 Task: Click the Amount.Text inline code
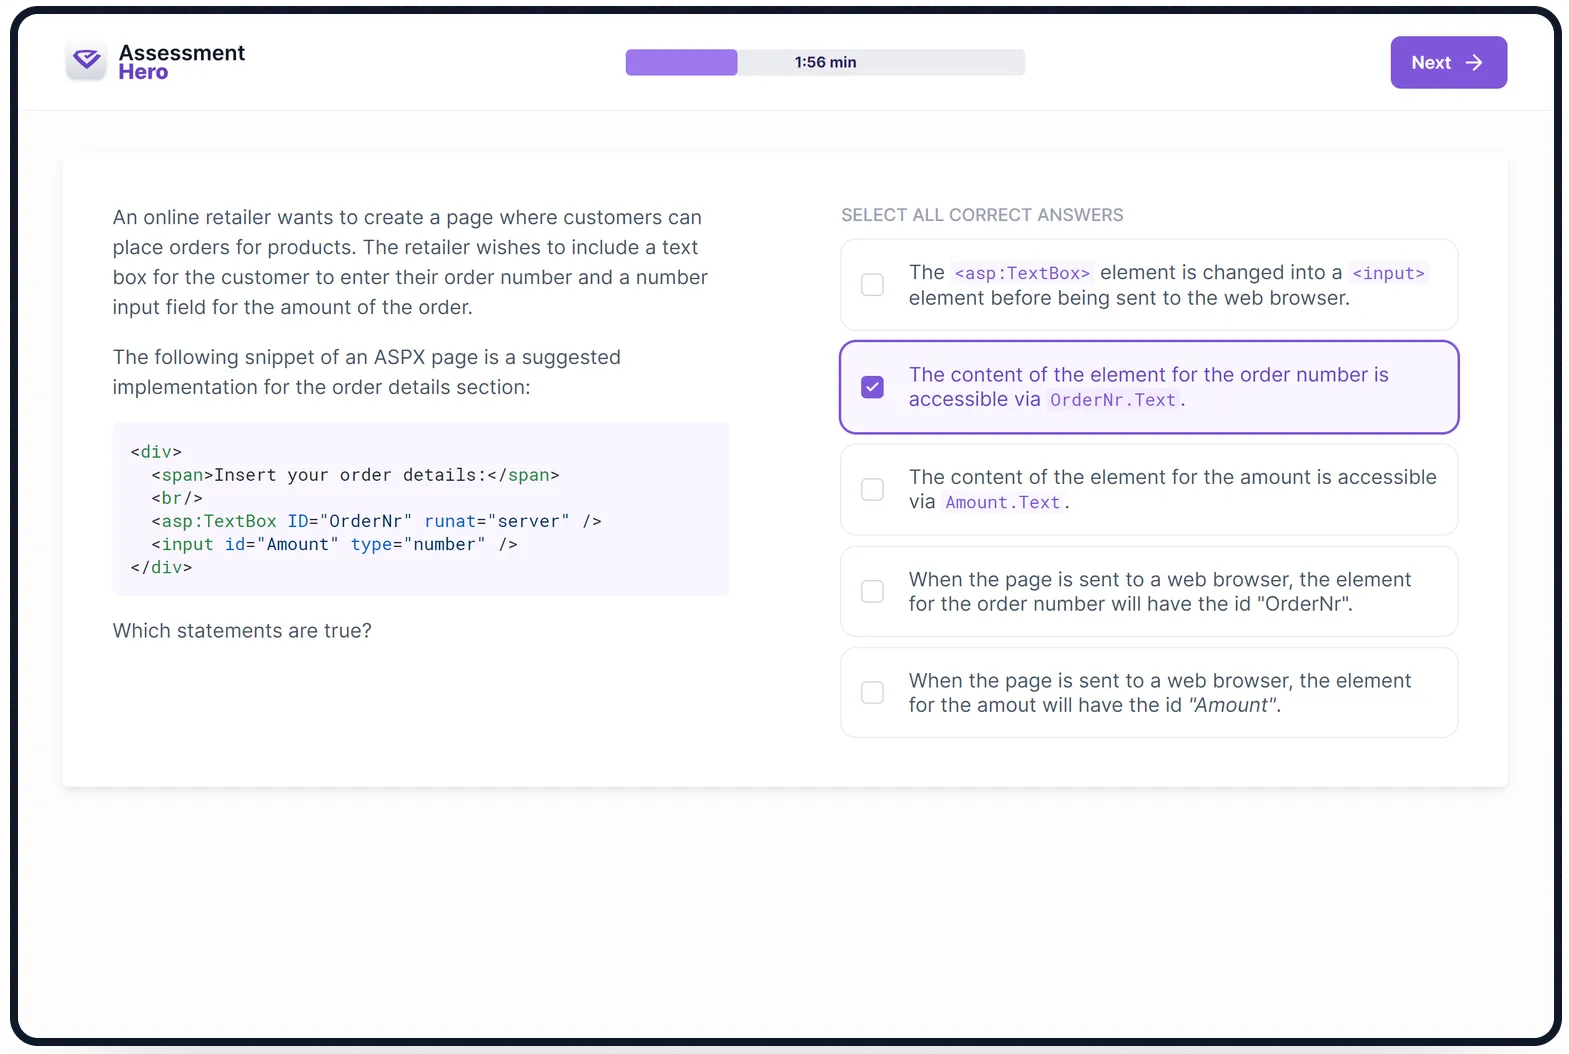coord(1002,503)
